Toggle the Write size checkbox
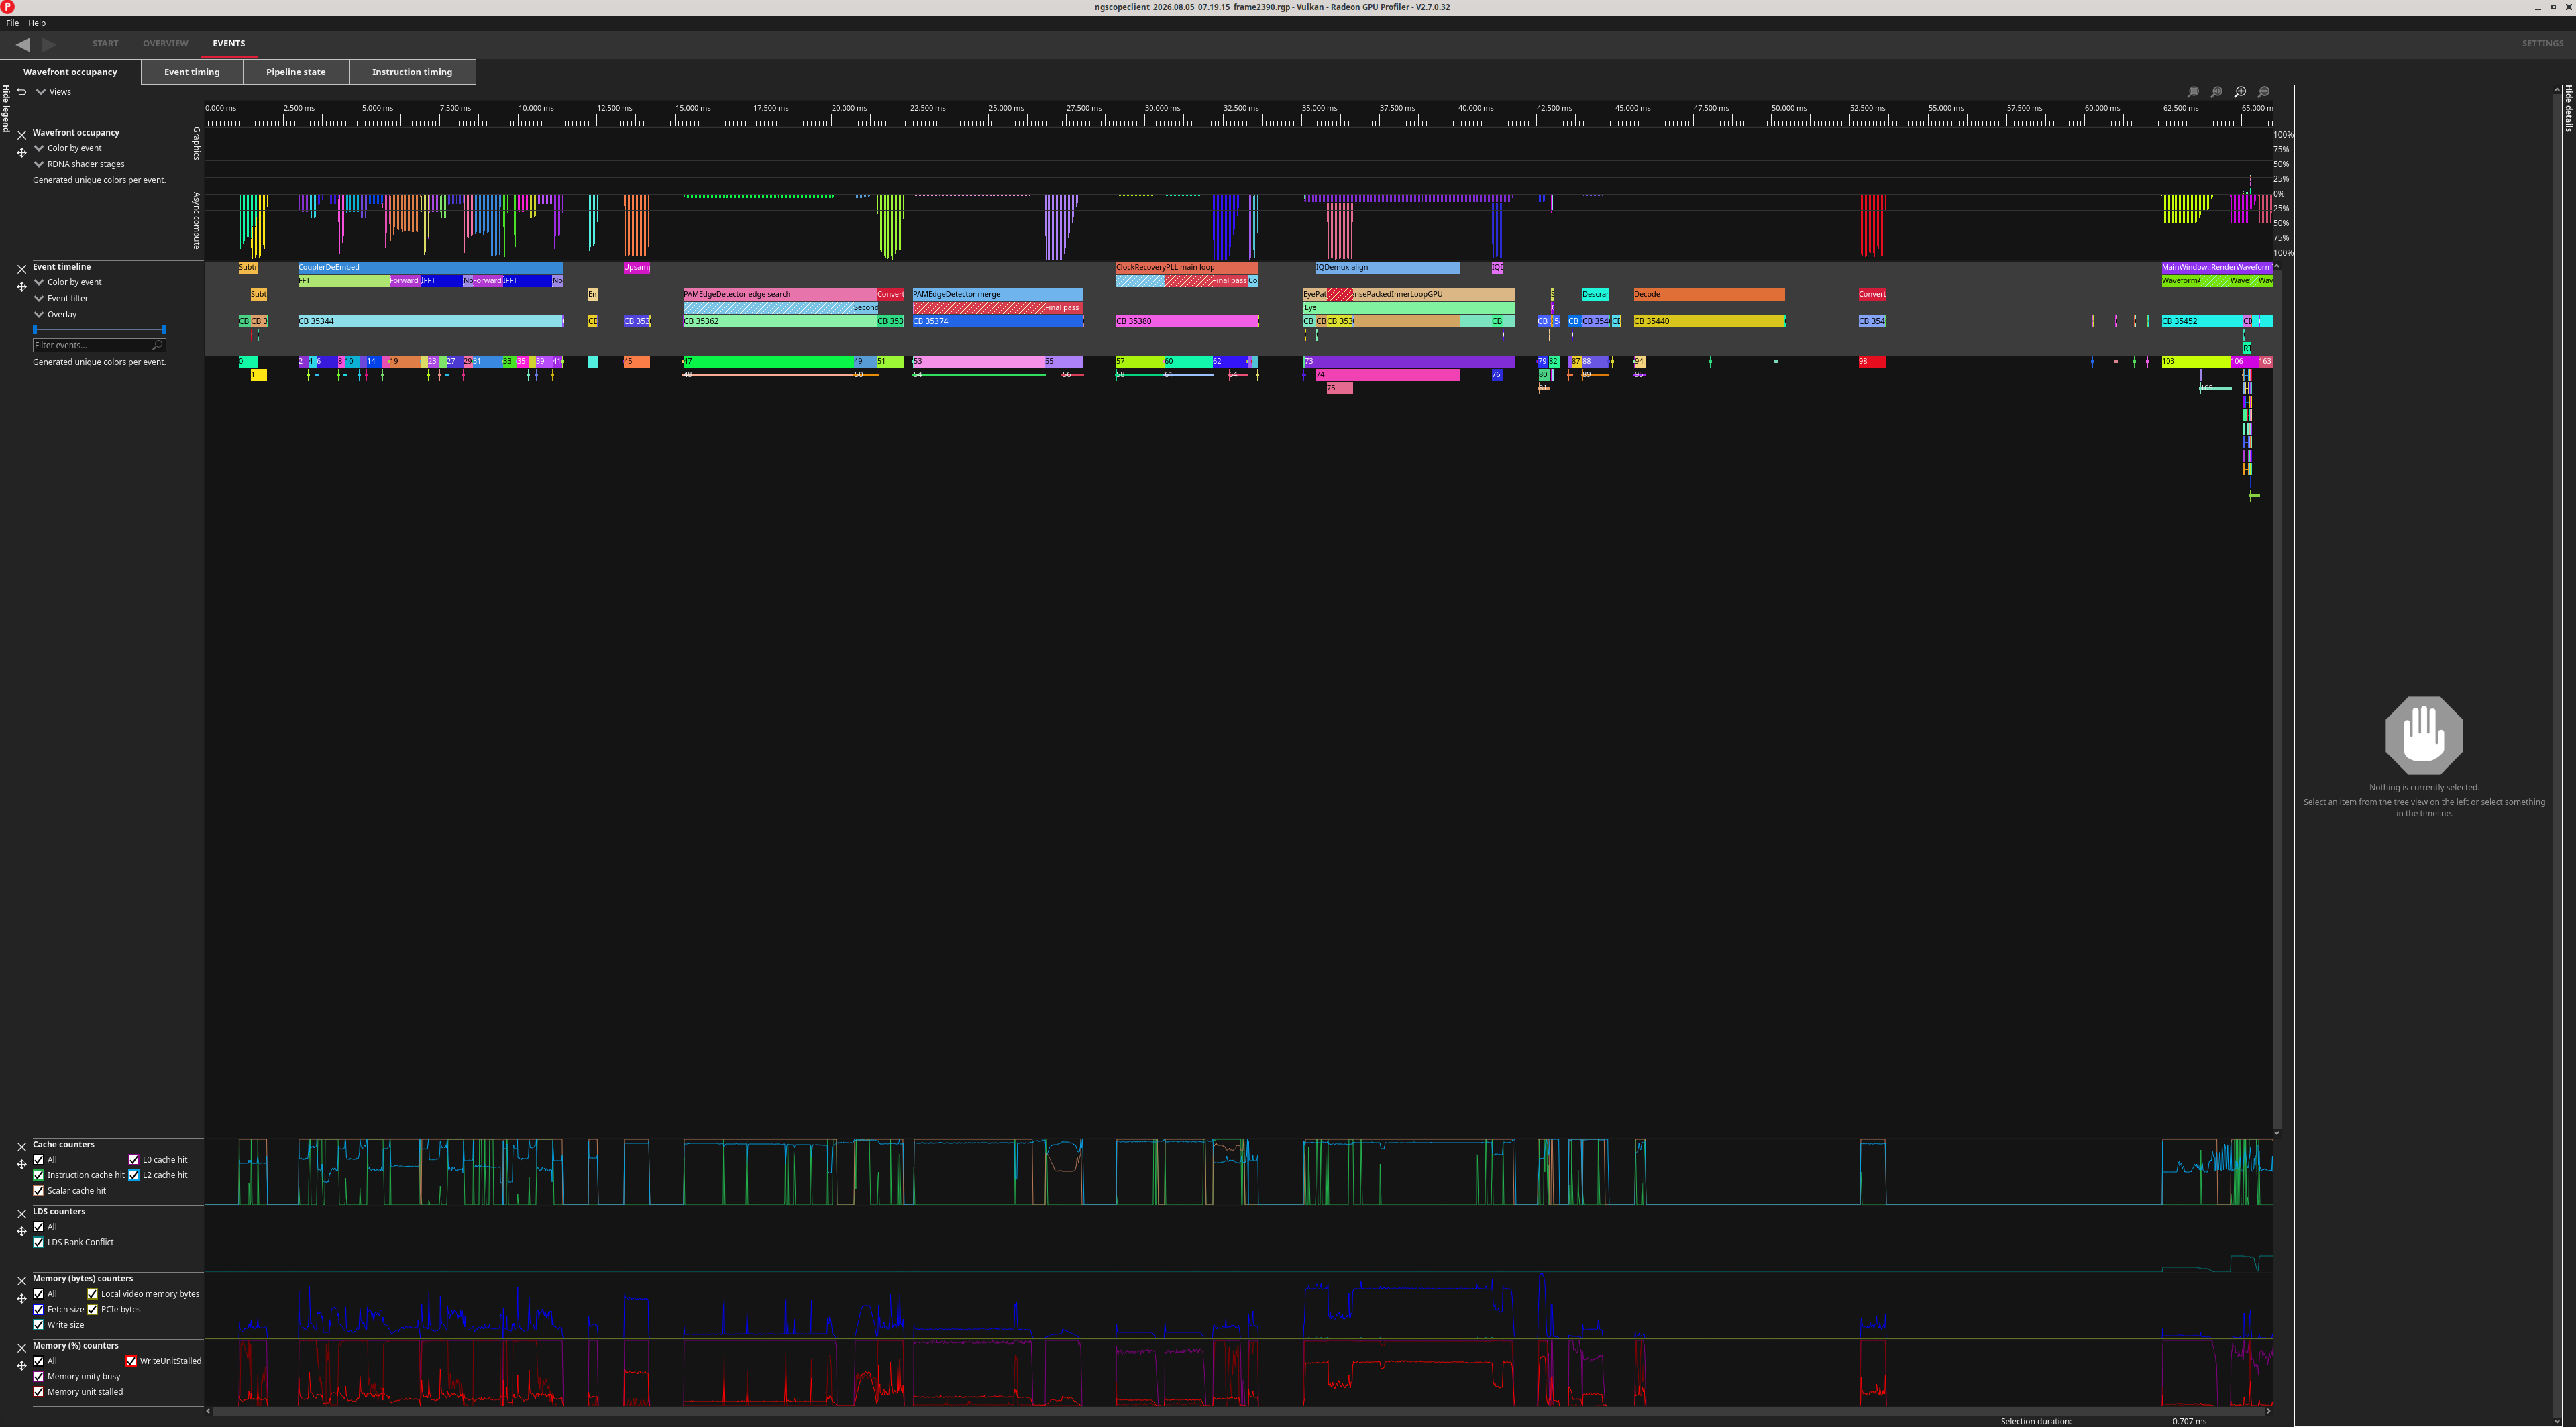Screen dimensions: 2576x1427 click(x=39, y=1324)
